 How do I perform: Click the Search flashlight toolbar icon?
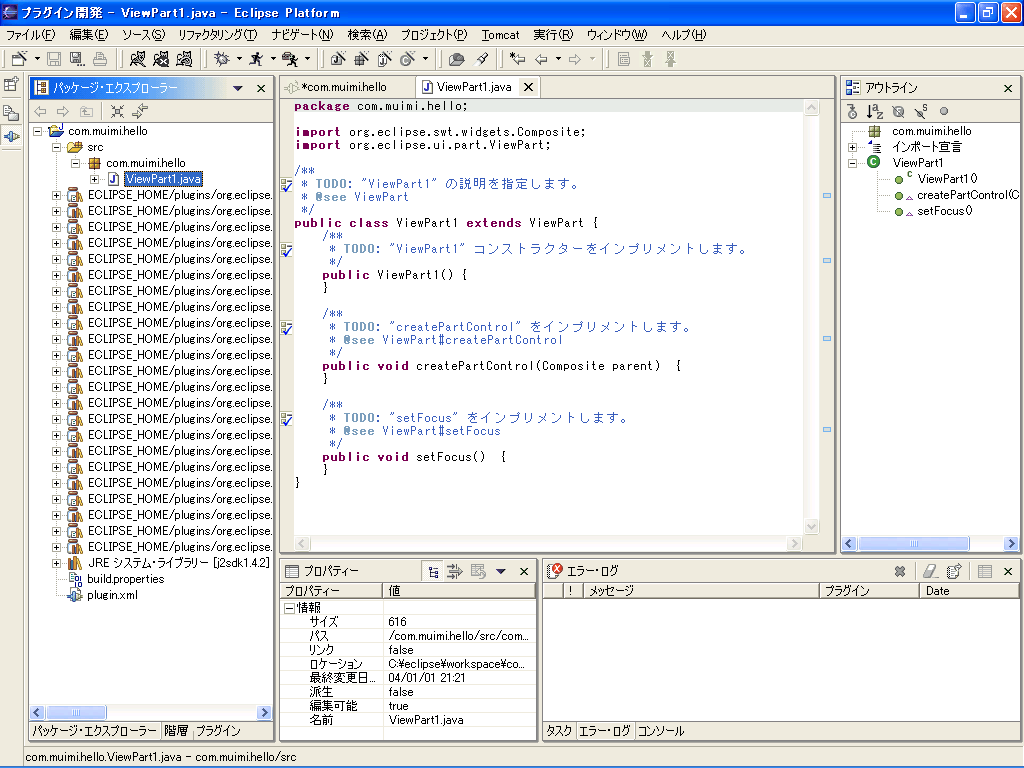click(482, 59)
